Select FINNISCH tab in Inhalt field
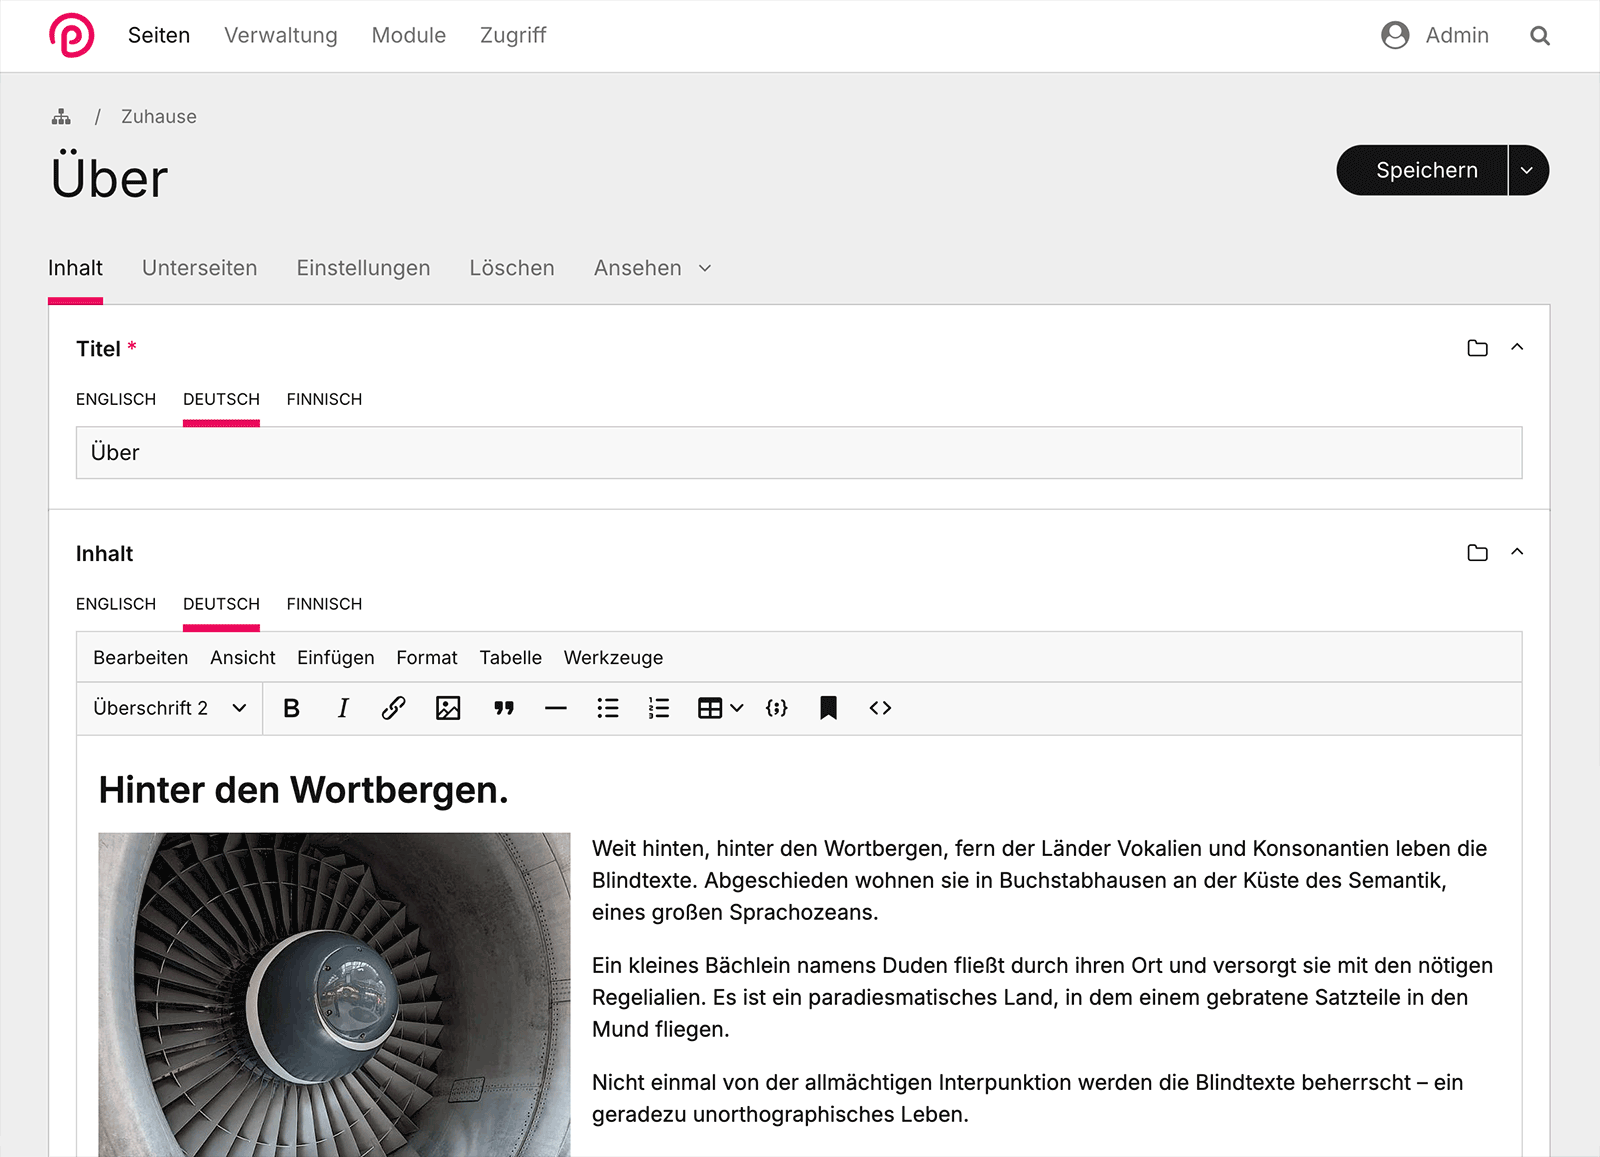1600x1157 pixels. (x=324, y=604)
